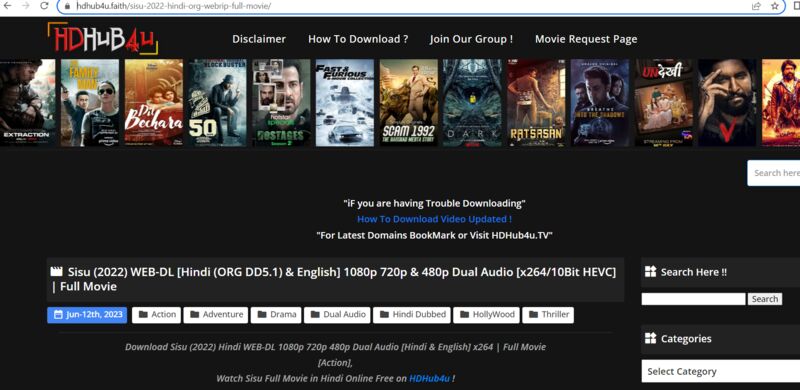800x390 pixels.
Task: Click folder icon on Thriller tag
Action: tap(533, 314)
